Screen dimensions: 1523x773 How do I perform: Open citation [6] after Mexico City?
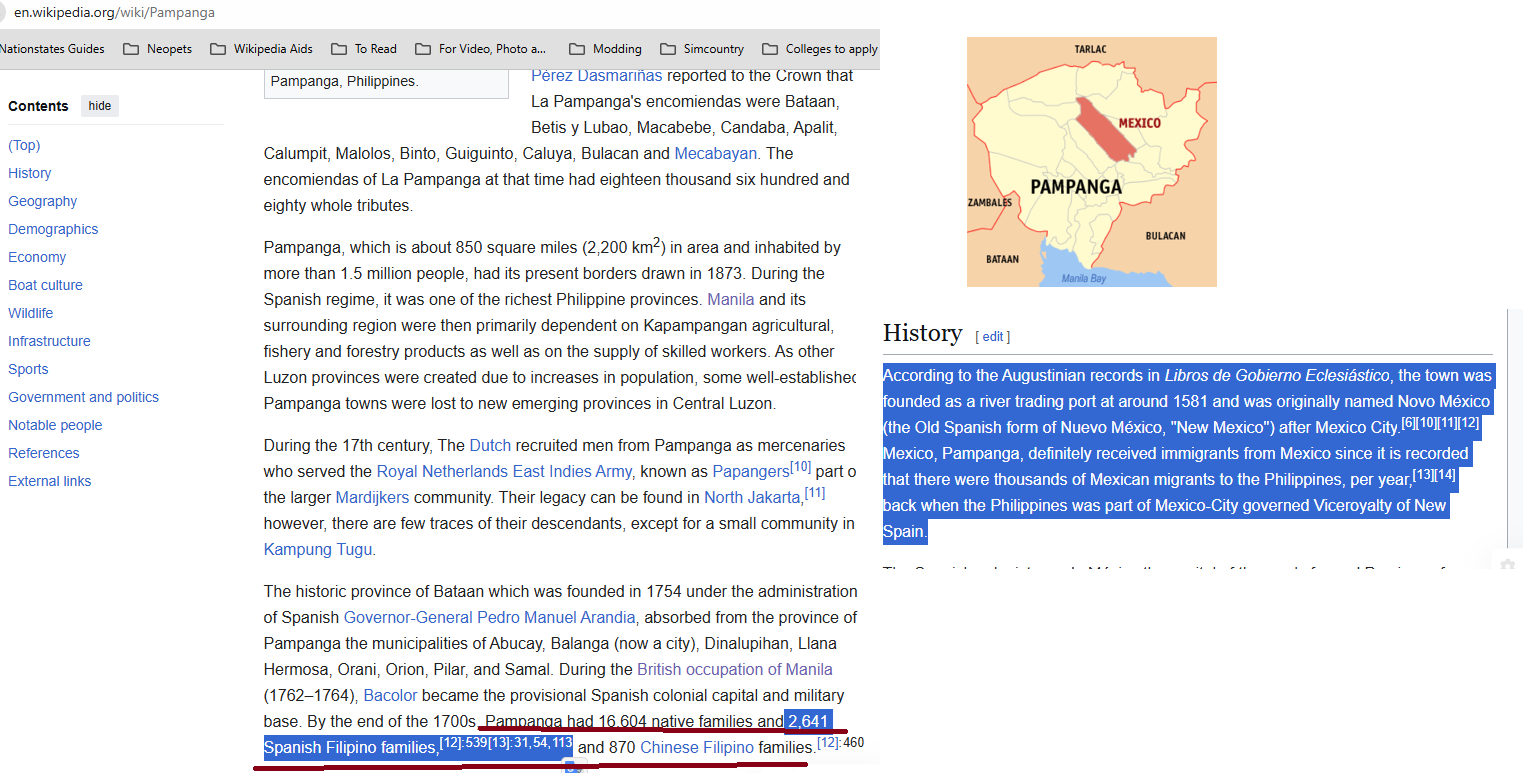1408,422
